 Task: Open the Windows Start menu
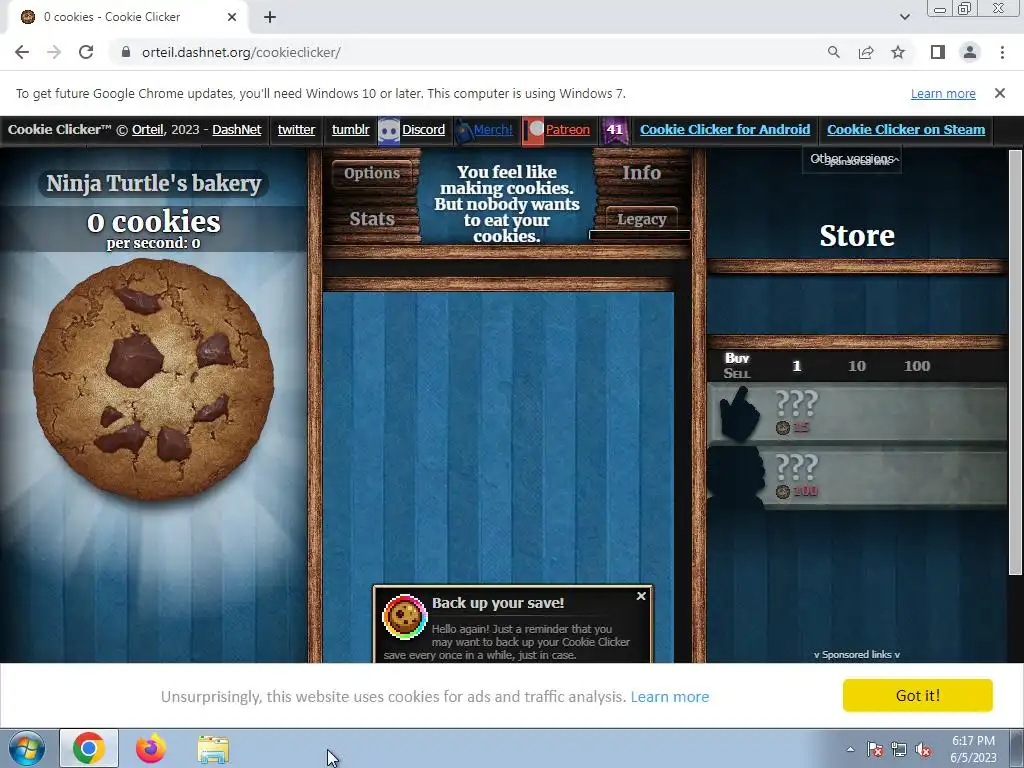click(x=27, y=748)
